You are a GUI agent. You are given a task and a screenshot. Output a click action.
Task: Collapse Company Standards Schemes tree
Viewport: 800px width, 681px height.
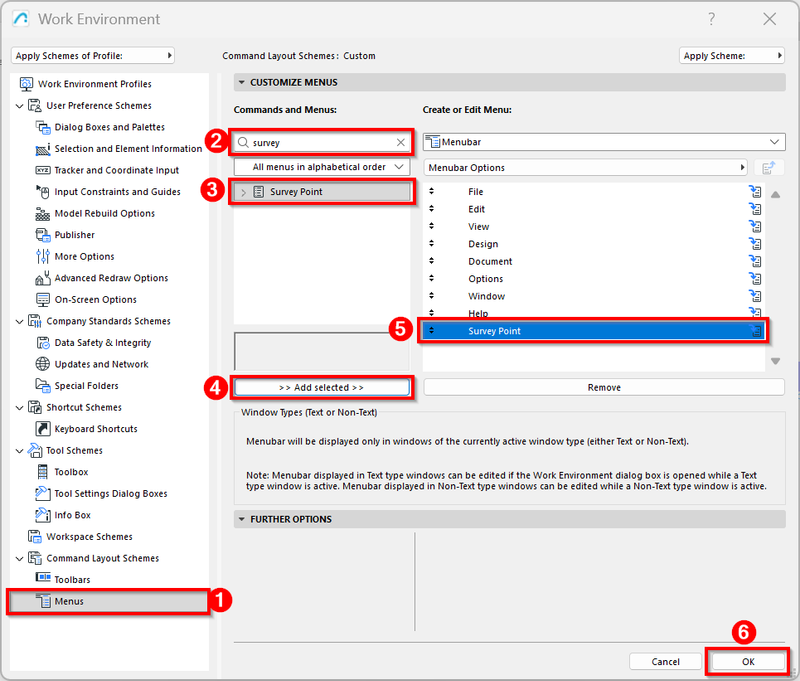(x=19, y=321)
